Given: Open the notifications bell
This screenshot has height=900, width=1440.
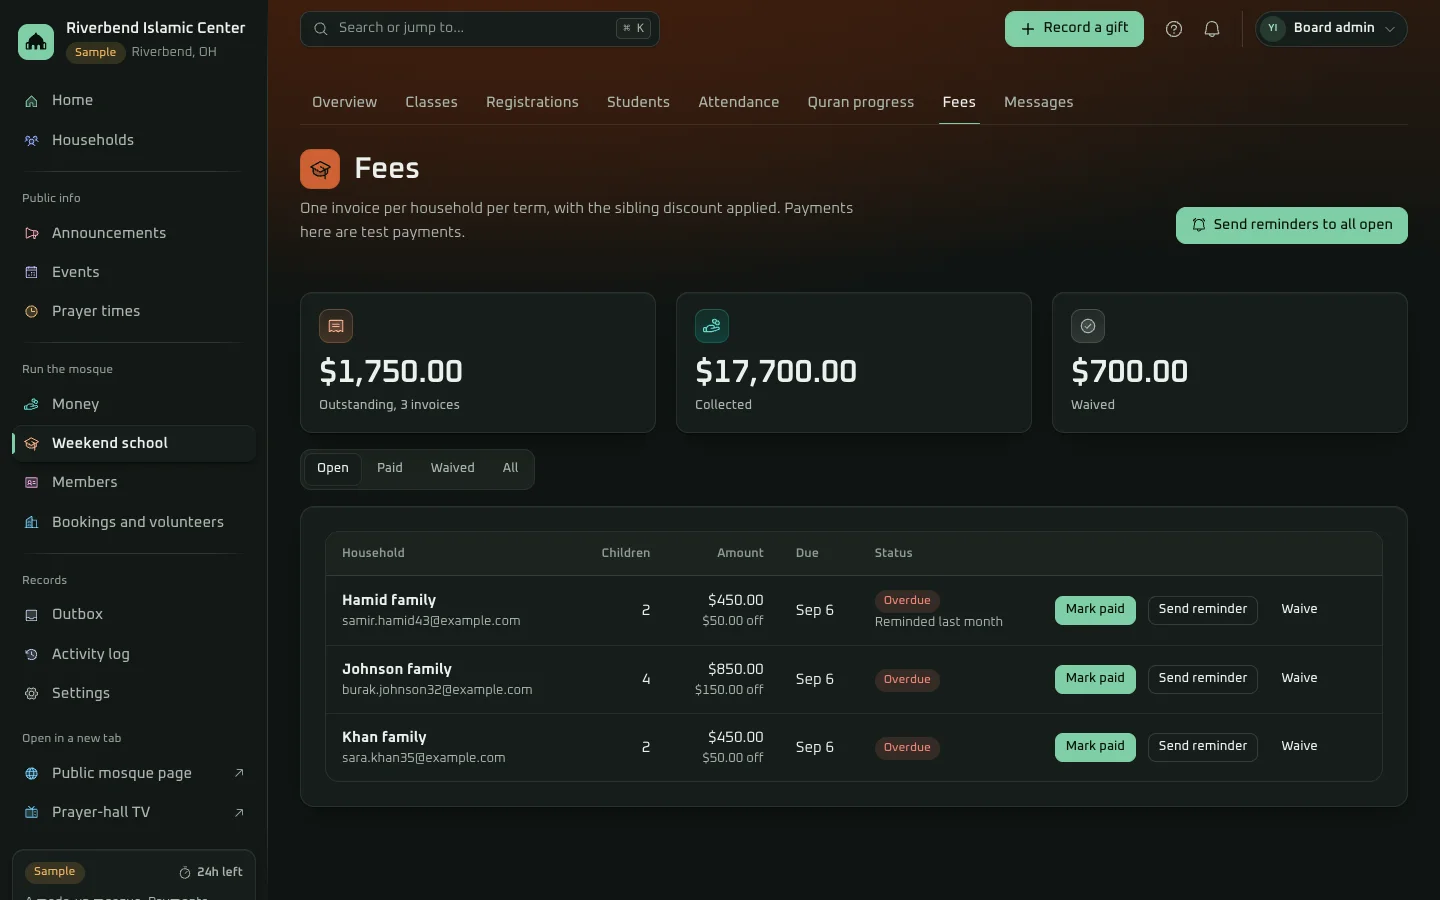Looking at the screenshot, I should point(1212,29).
